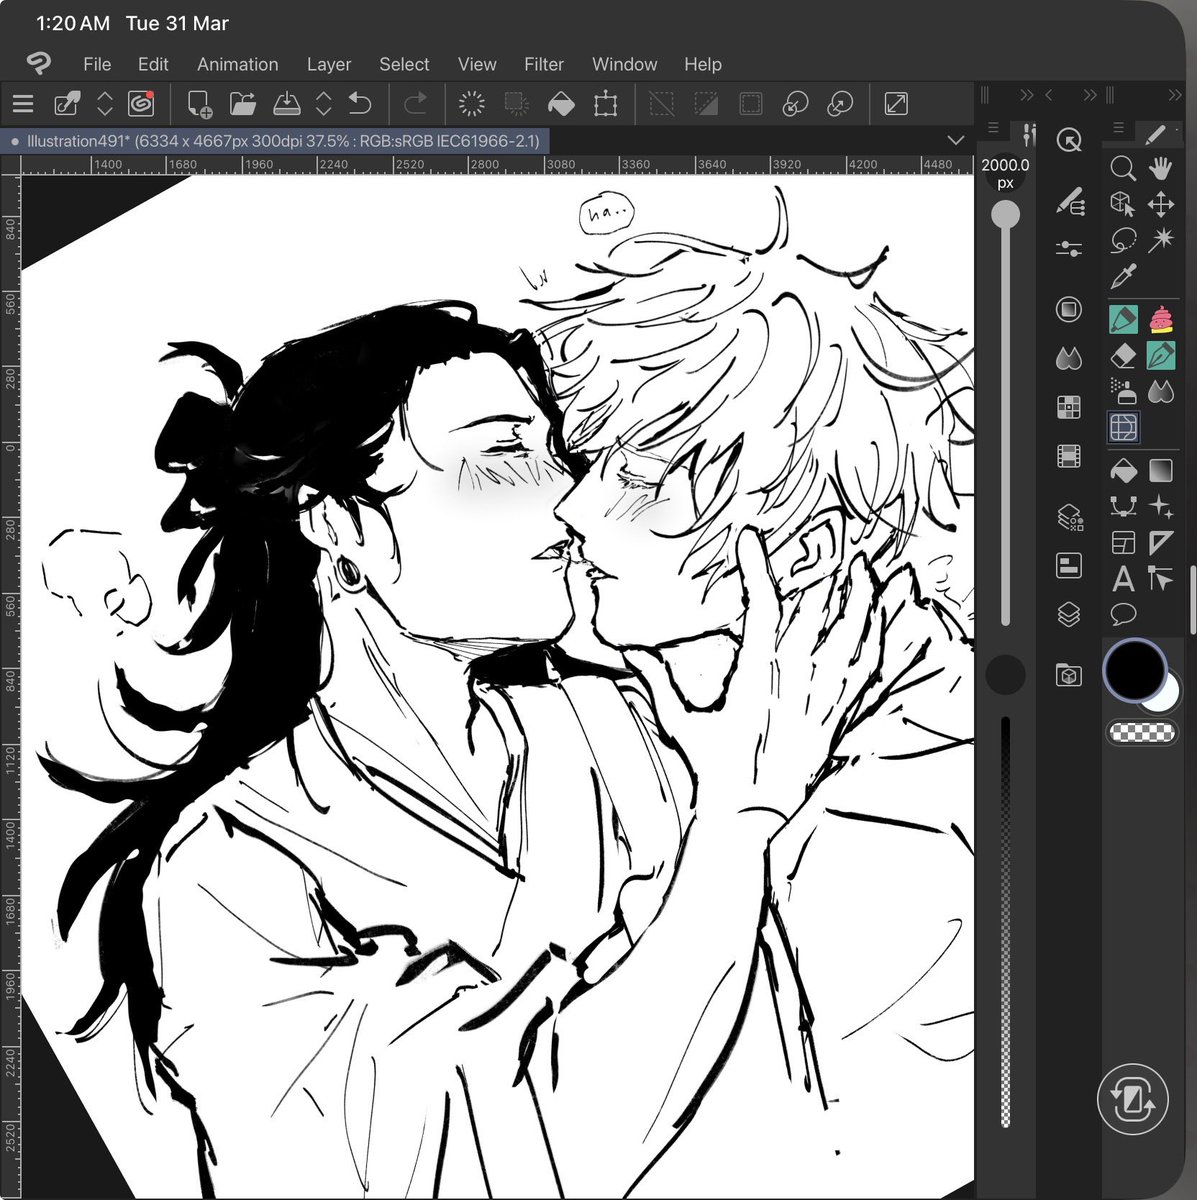Screen dimensions: 1197x1200
Task: Select the Zoom magnifier tool
Action: pyautogui.click(x=1123, y=168)
